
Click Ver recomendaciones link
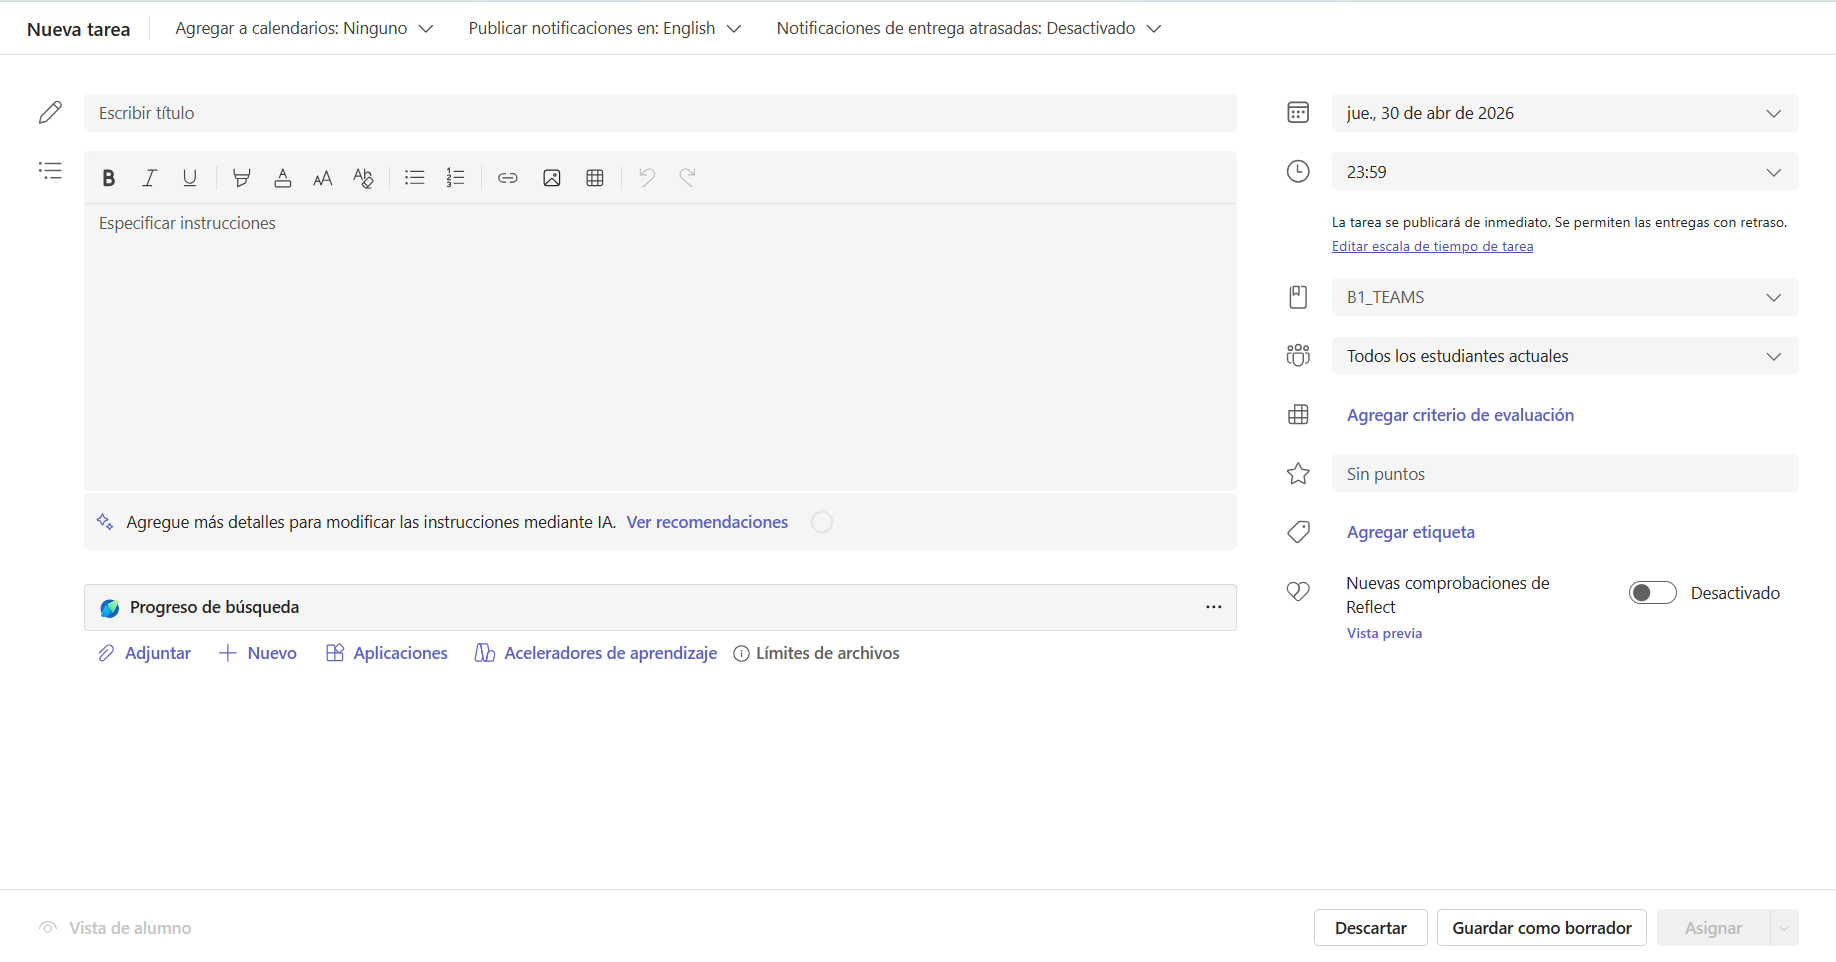[x=707, y=522]
